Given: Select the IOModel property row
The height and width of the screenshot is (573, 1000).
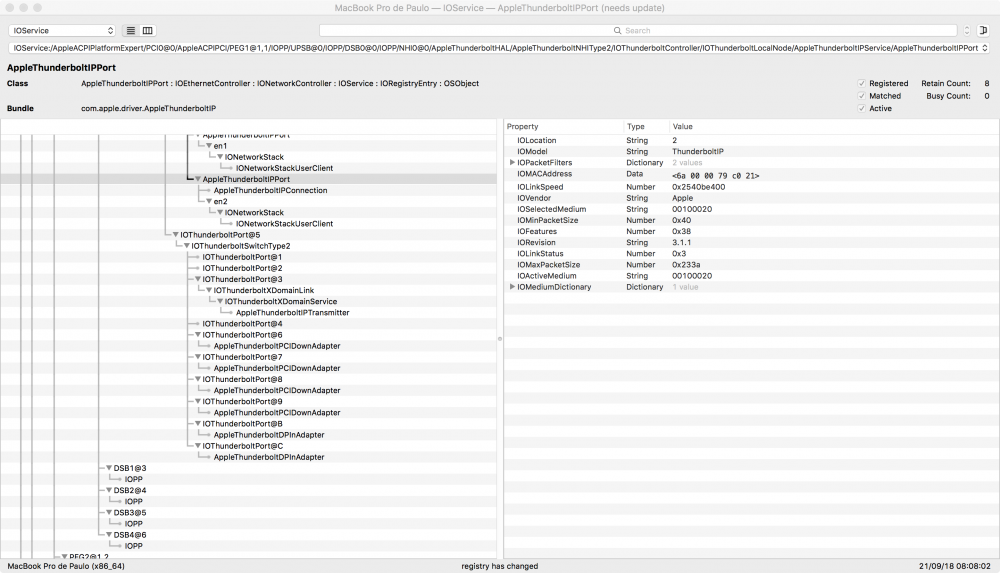Looking at the screenshot, I should tap(751, 152).
